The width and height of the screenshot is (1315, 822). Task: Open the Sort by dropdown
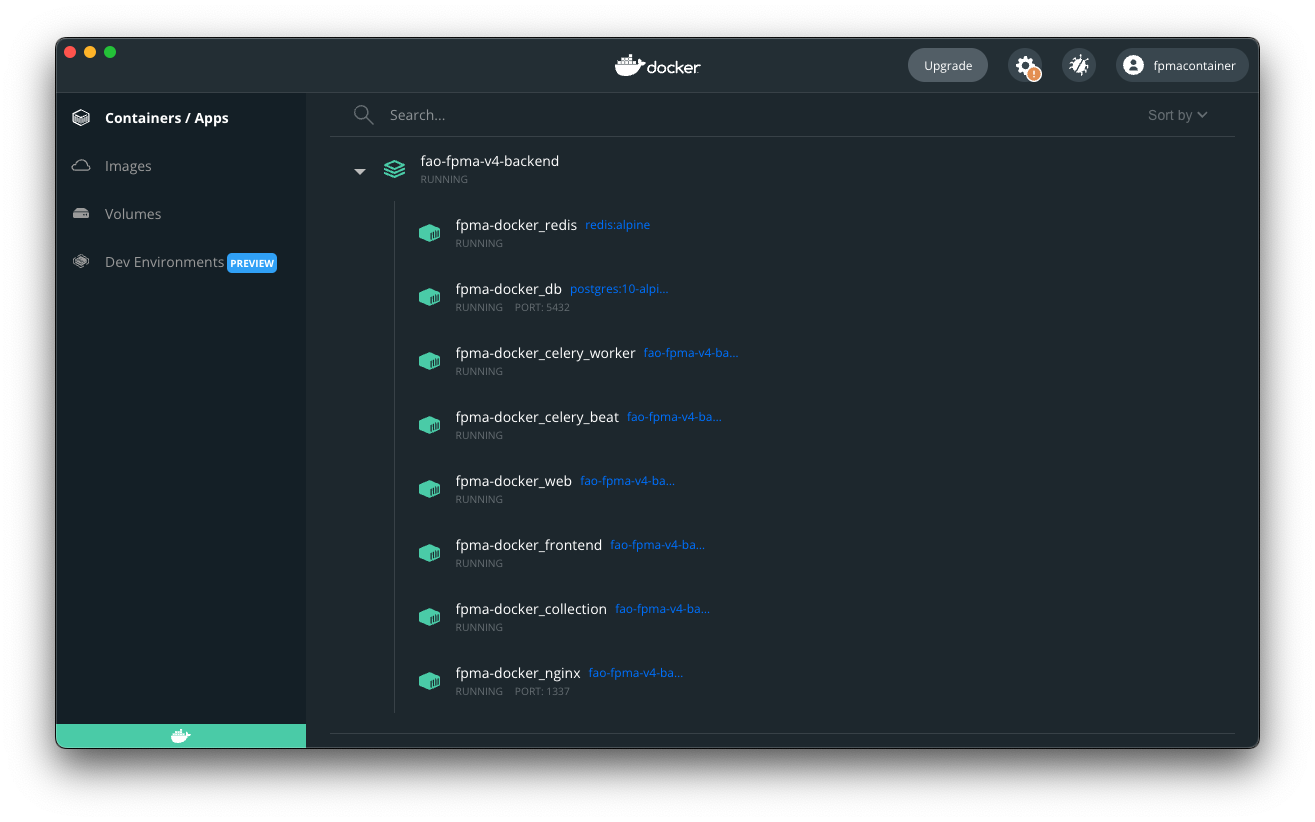click(1178, 115)
